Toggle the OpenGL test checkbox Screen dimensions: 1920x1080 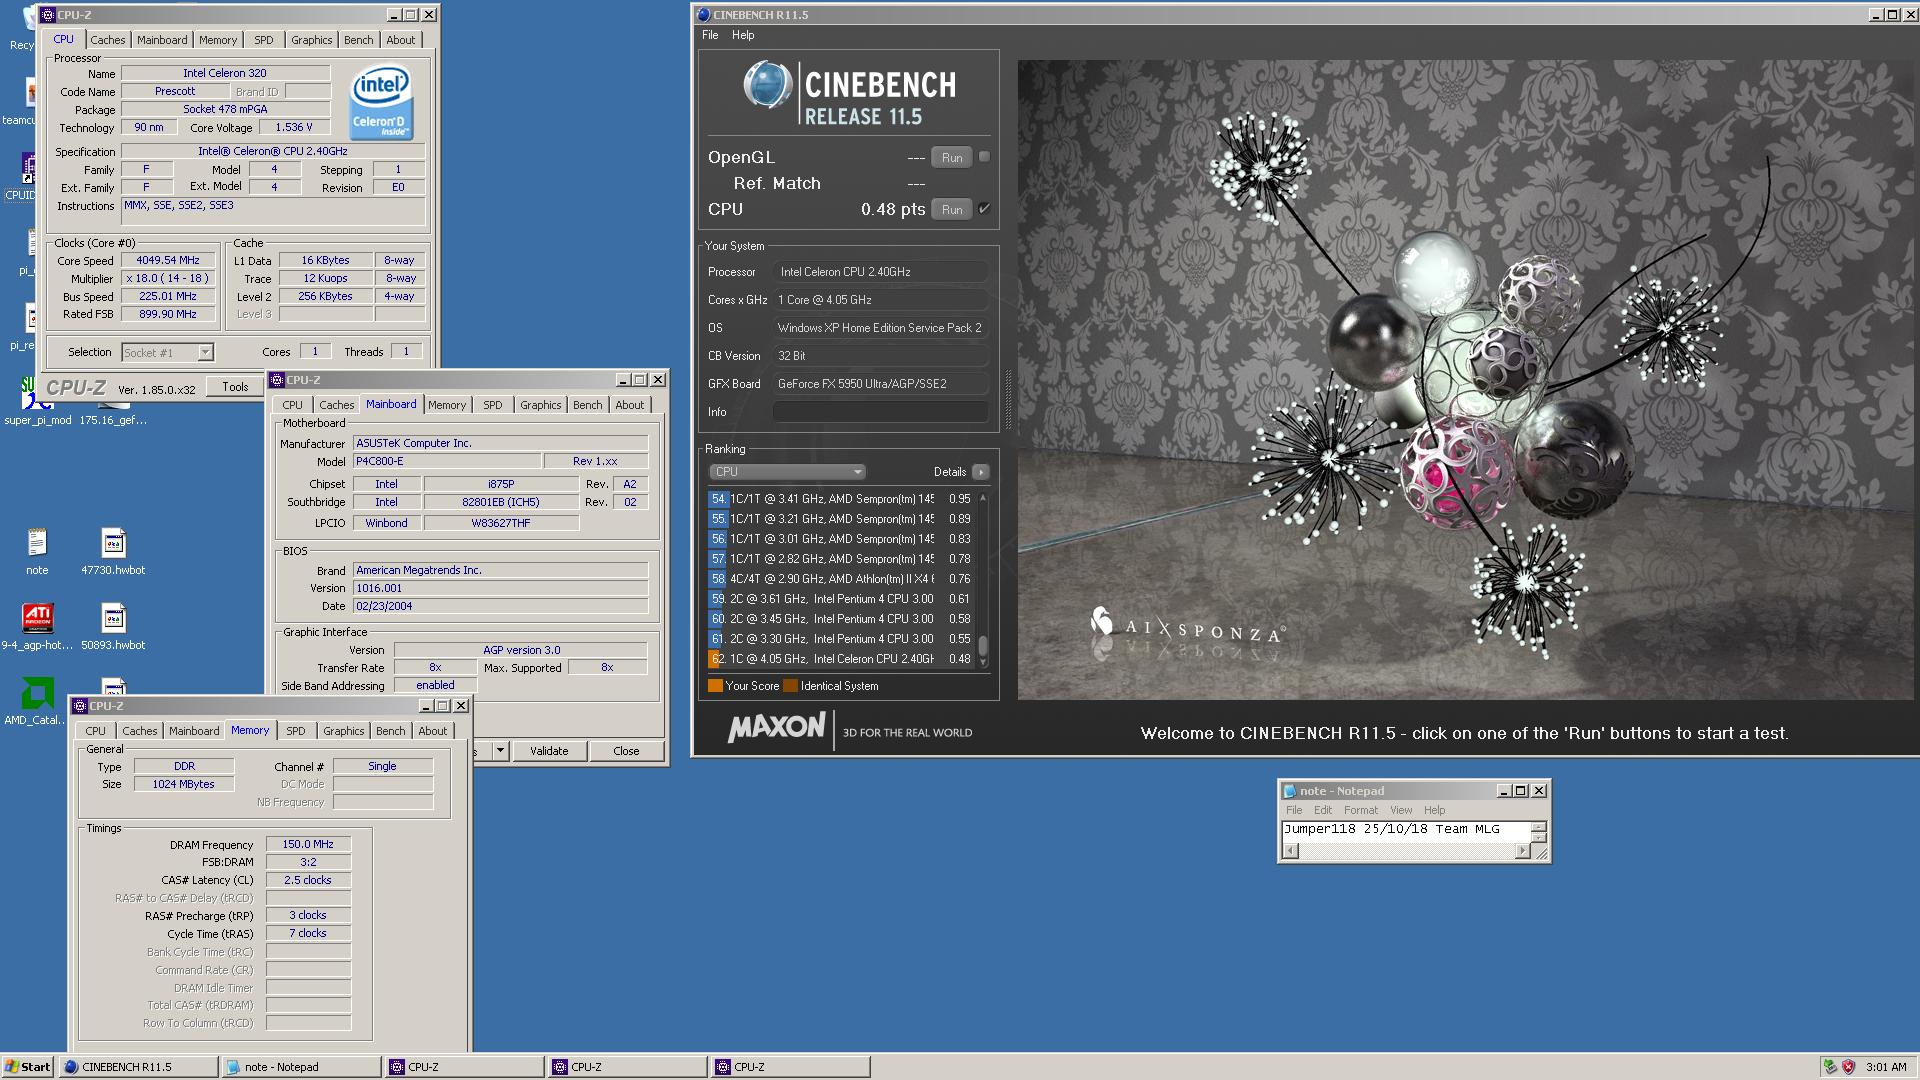point(984,157)
